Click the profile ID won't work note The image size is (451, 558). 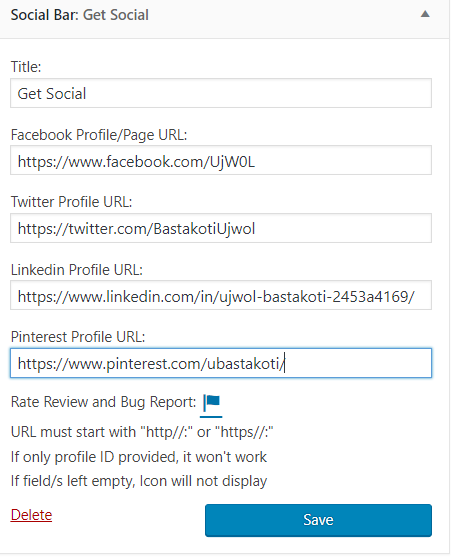[x=139, y=457]
